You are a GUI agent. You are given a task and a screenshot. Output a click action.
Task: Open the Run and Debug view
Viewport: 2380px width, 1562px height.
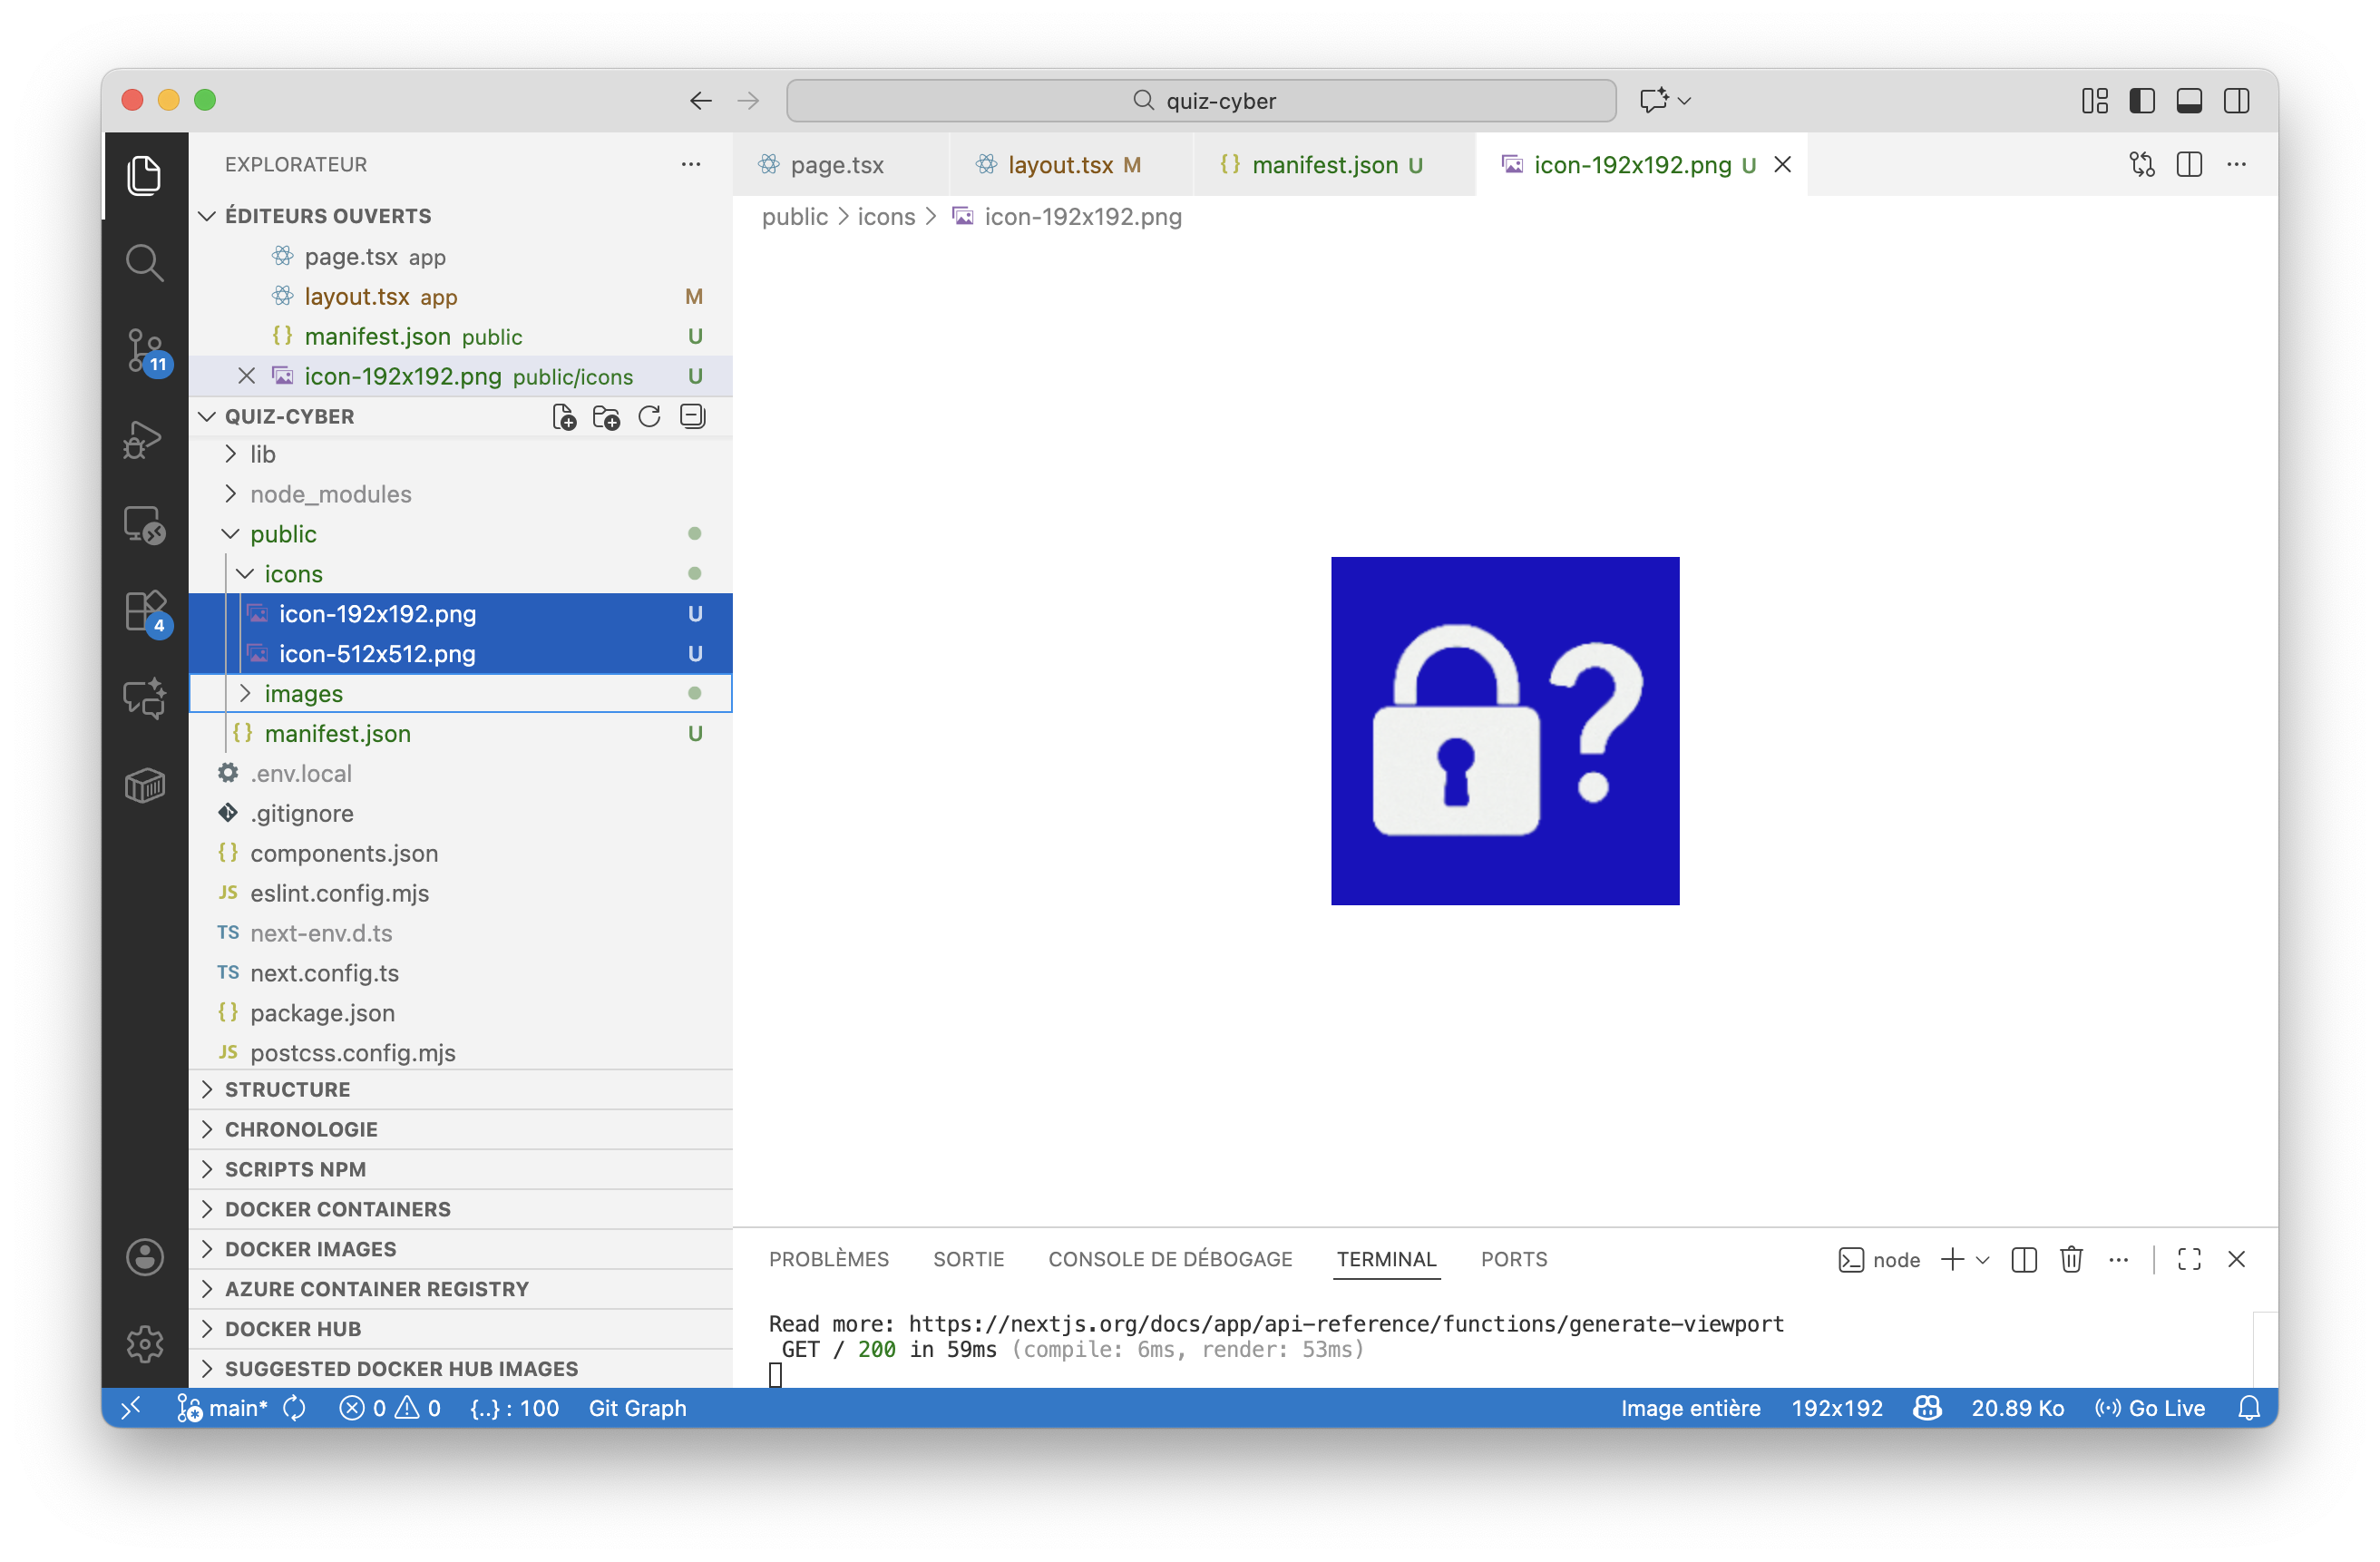[x=145, y=438]
